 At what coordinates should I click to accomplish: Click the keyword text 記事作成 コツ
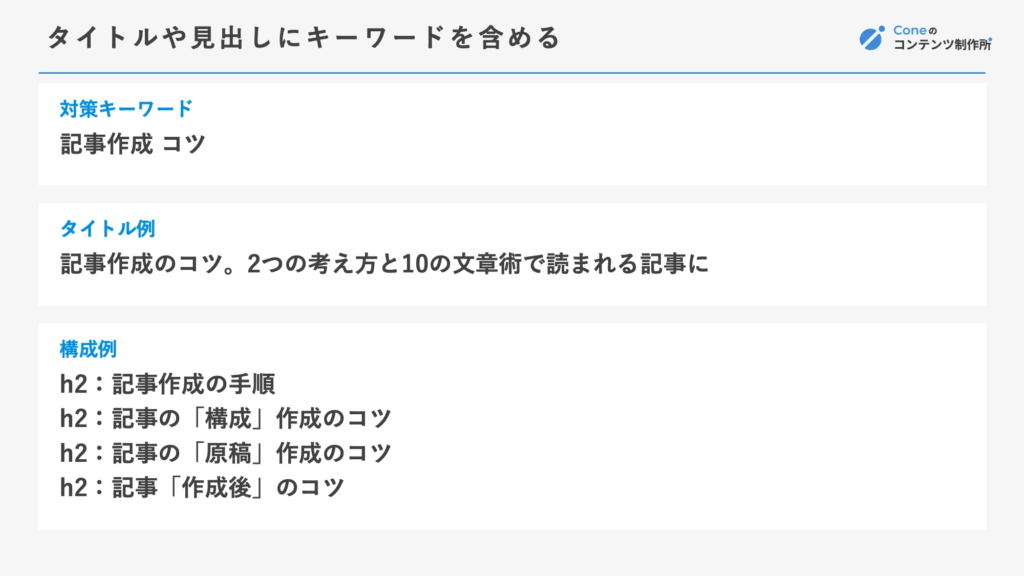pyautogui.click(x=133, y=144)
